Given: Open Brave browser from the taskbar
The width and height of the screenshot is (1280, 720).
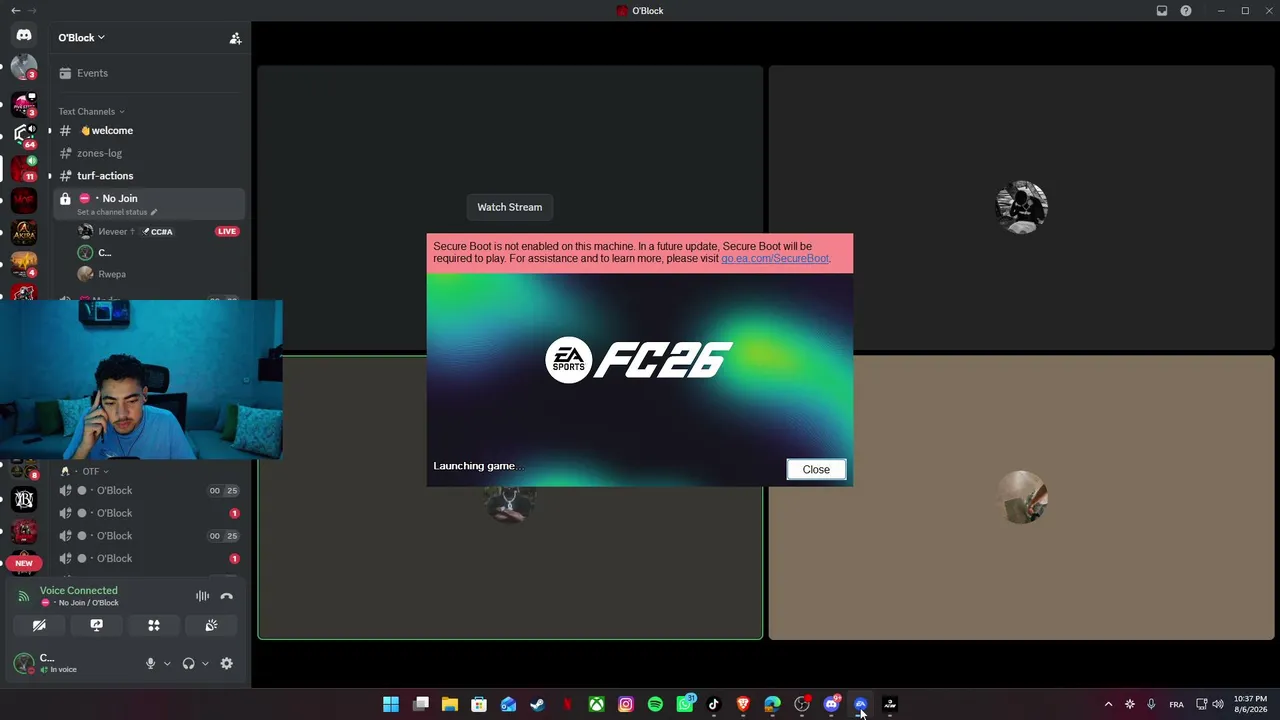Looking at the screenshot, I should [743, 704].
